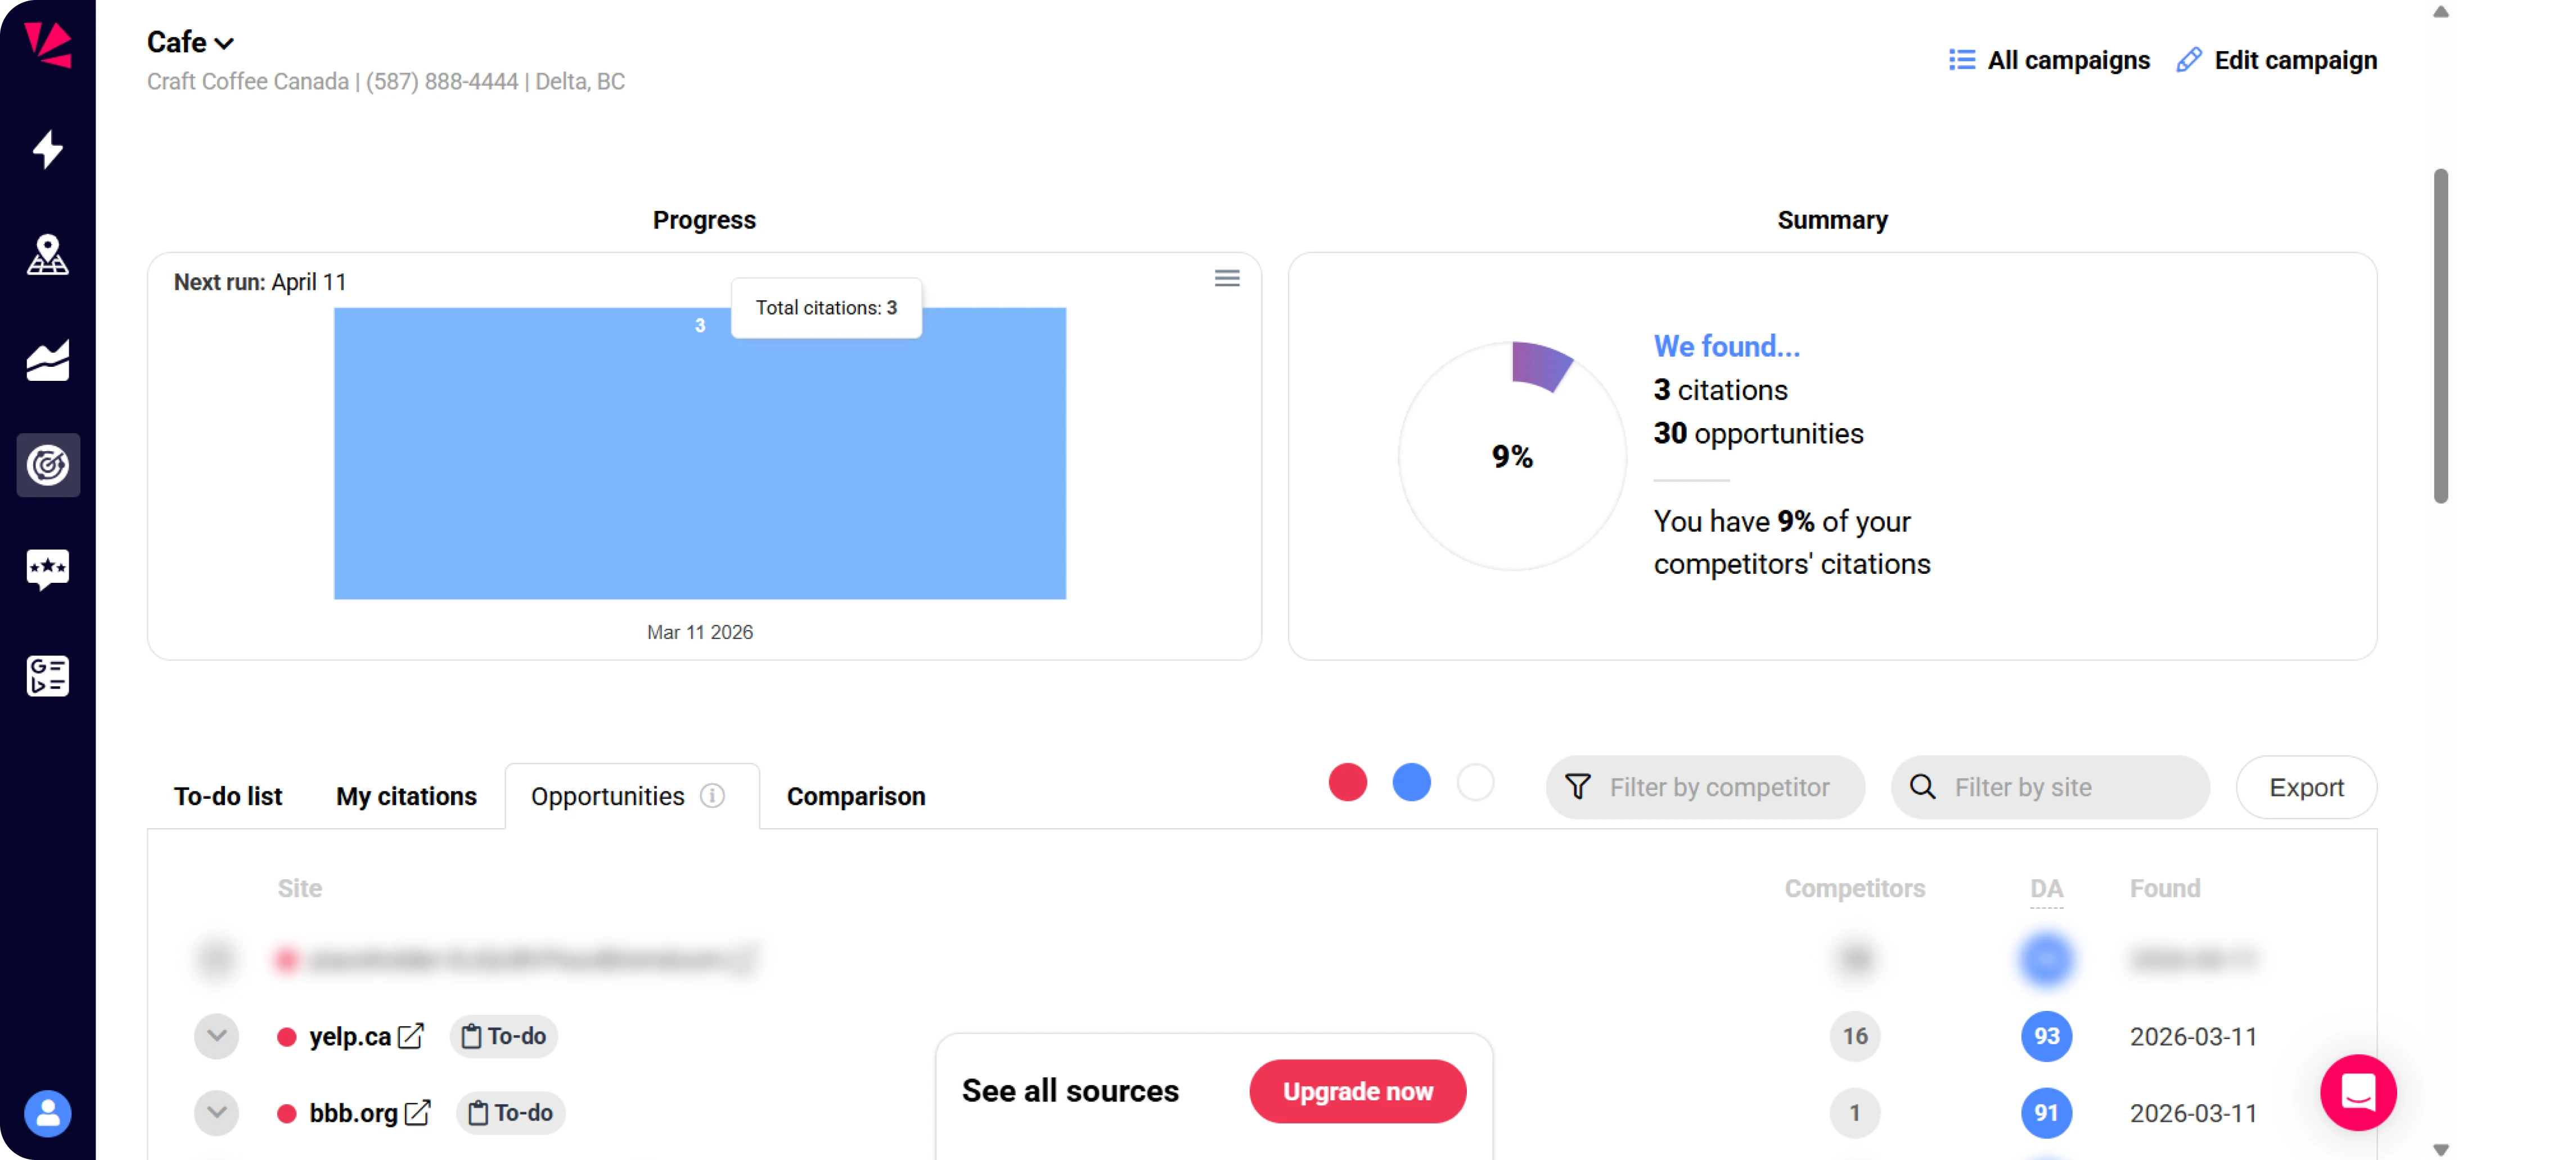Open the reviews panel via starred speech bubble
2576x1160 pixels.
tap(47, 570)
